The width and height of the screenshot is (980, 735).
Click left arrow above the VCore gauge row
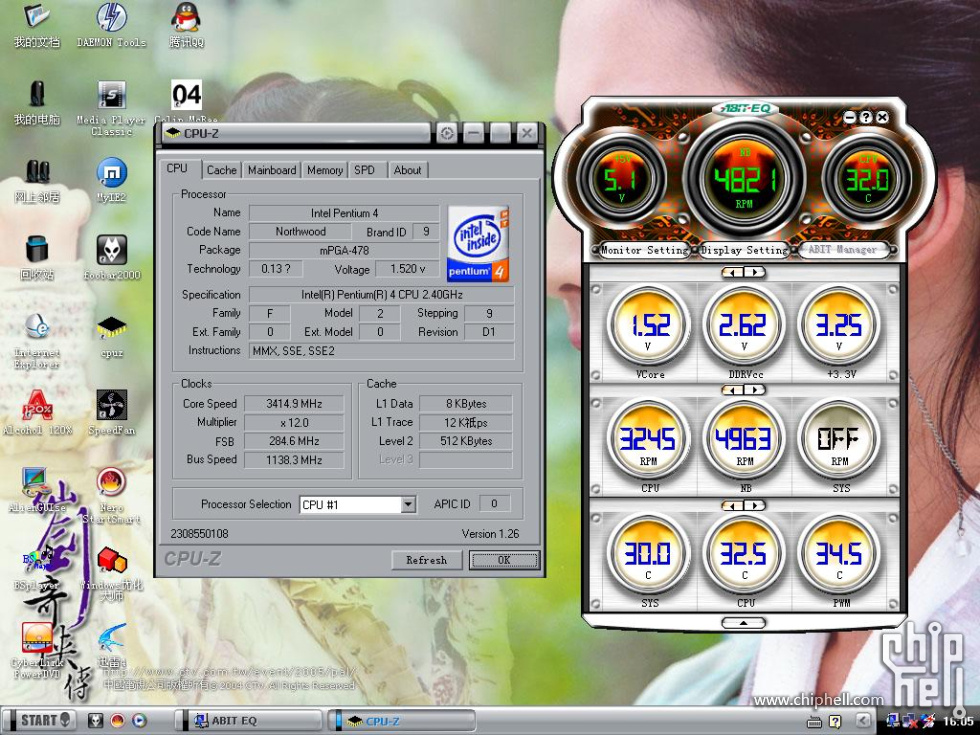[x=732, y=272]
